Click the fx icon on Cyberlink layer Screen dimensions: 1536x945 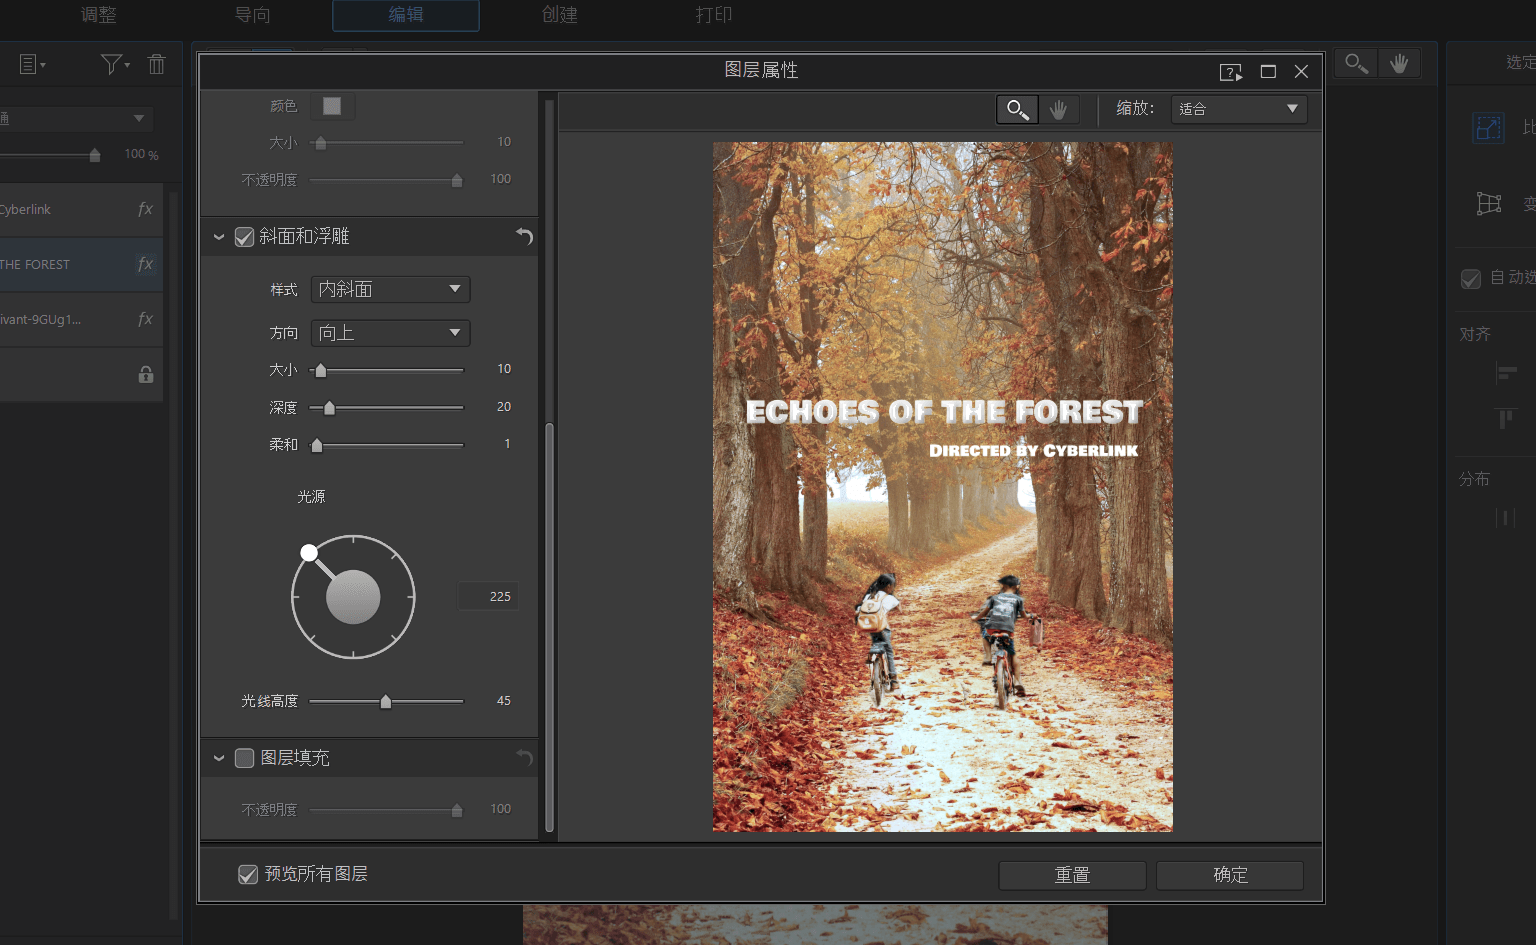145,209
